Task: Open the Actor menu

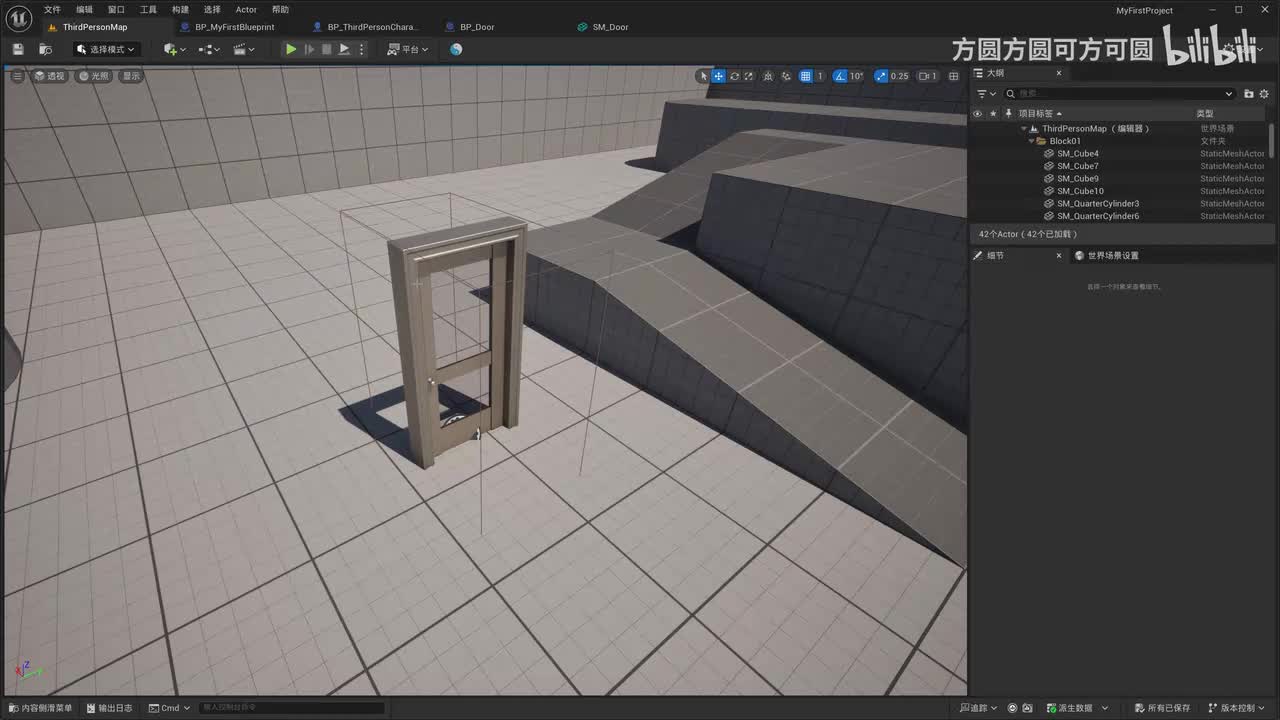Action: pyautogui.click(x=246, y=10)
